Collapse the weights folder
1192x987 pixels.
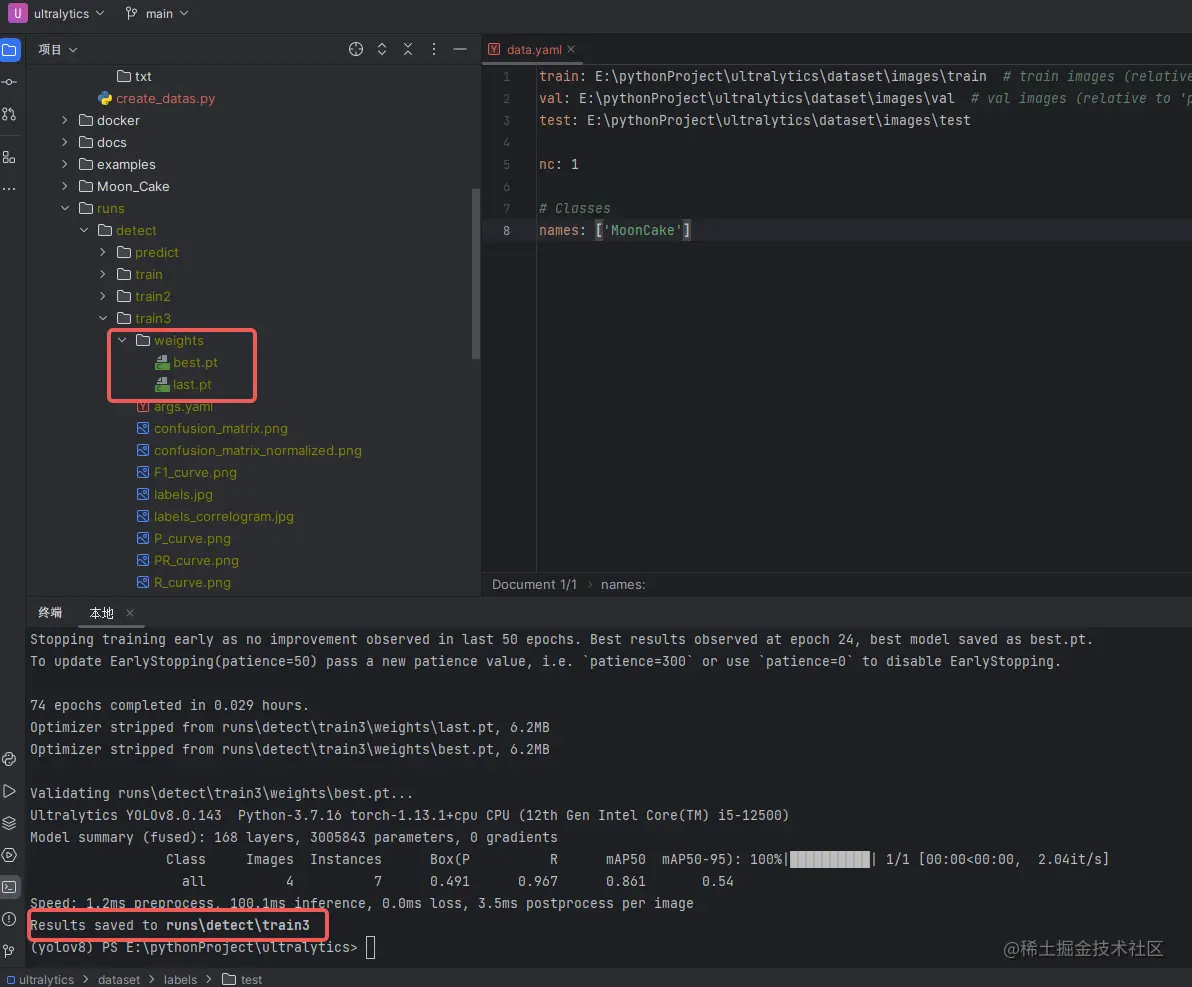(122, 341)
